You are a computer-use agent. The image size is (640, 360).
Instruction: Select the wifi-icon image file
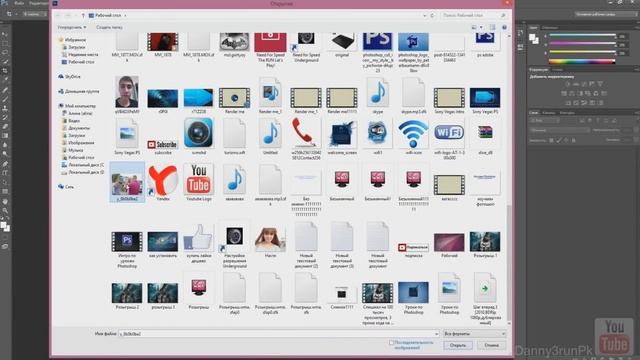coord(413,137)
